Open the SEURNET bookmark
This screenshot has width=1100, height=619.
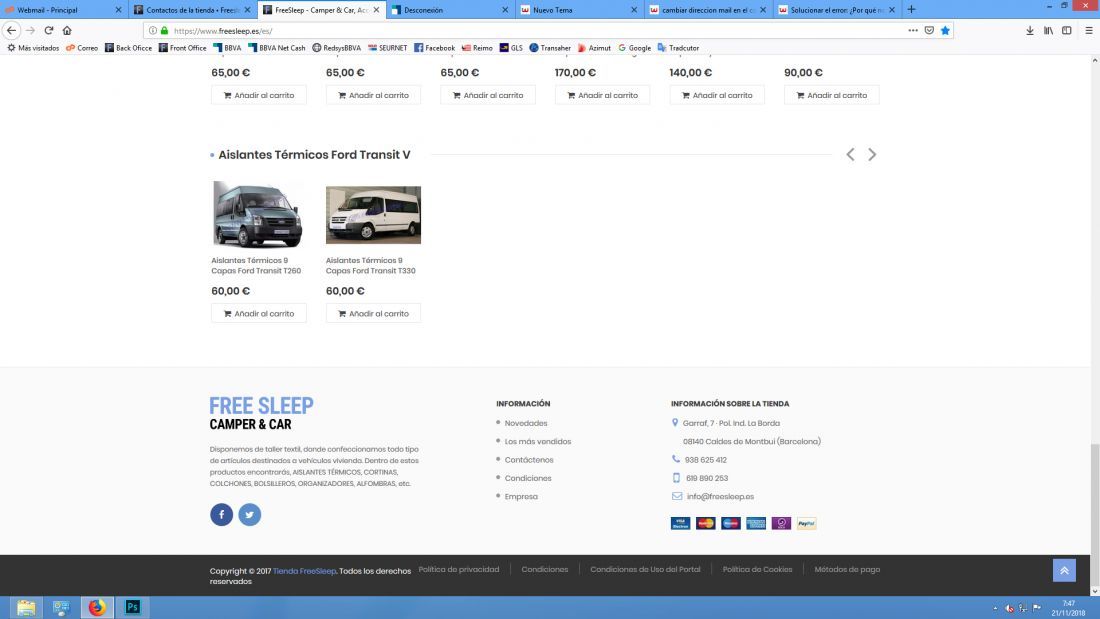(387, 48)
